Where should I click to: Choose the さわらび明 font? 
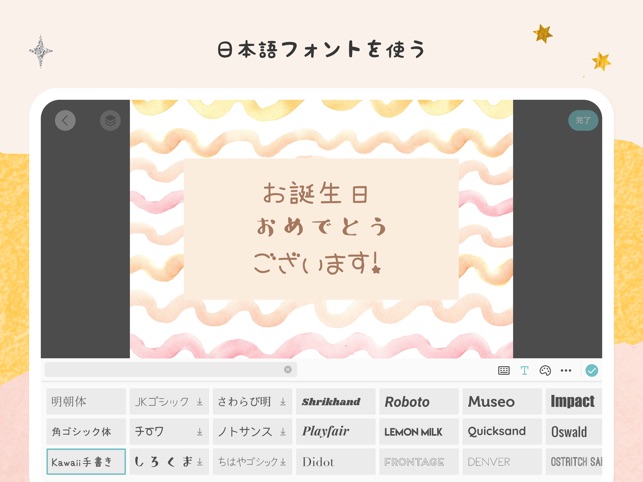click(252, 402)
